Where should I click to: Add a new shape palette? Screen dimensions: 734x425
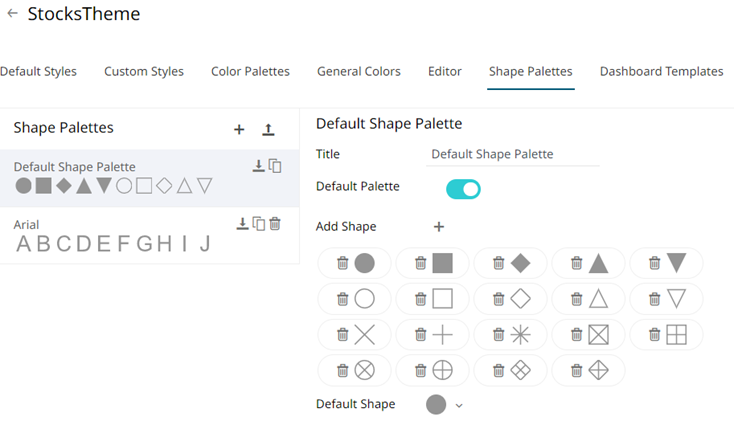(x=239, y=129)
